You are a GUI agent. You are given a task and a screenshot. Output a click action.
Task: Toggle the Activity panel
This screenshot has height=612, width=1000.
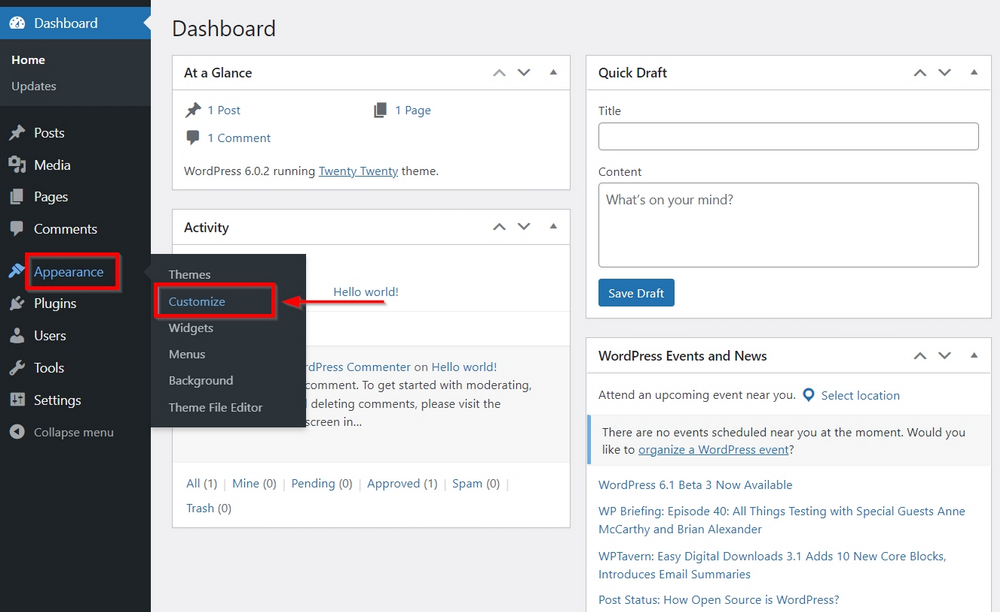click(x=553, y=226)
